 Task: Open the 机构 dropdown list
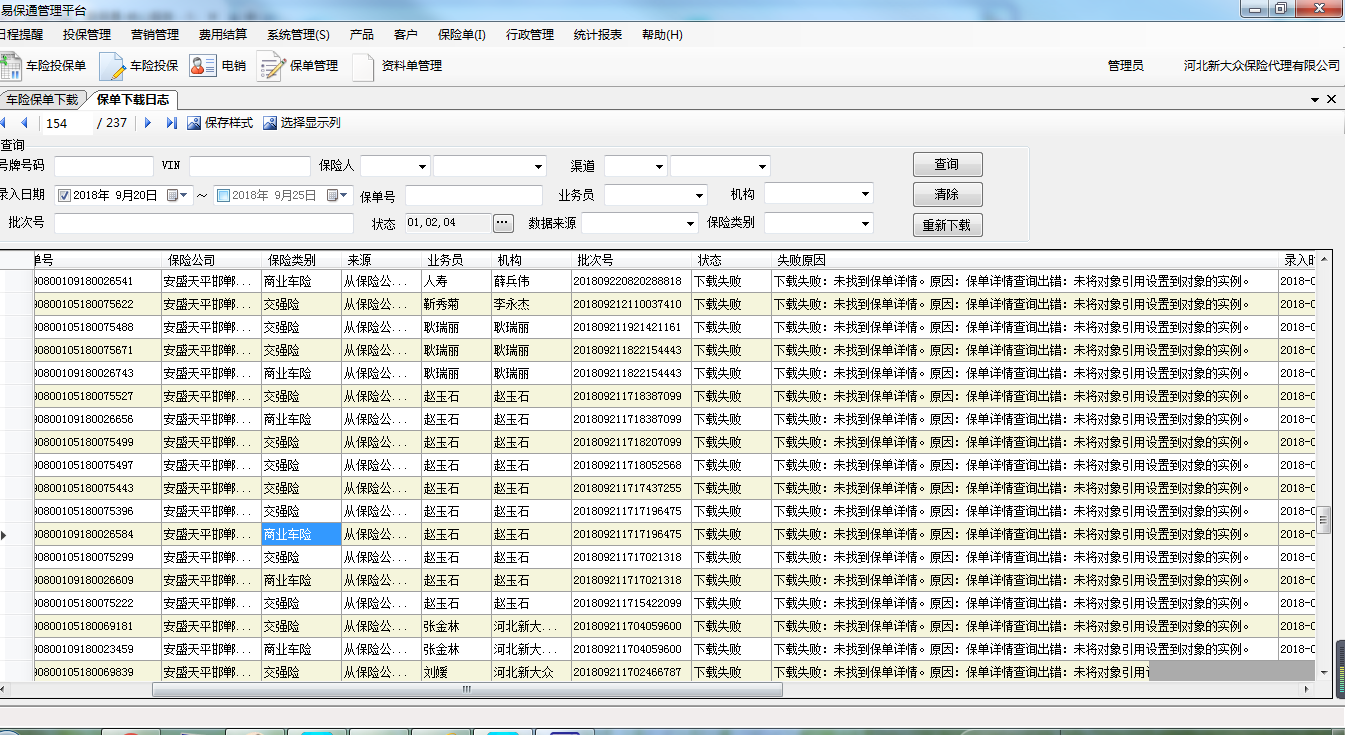(865, 194)
